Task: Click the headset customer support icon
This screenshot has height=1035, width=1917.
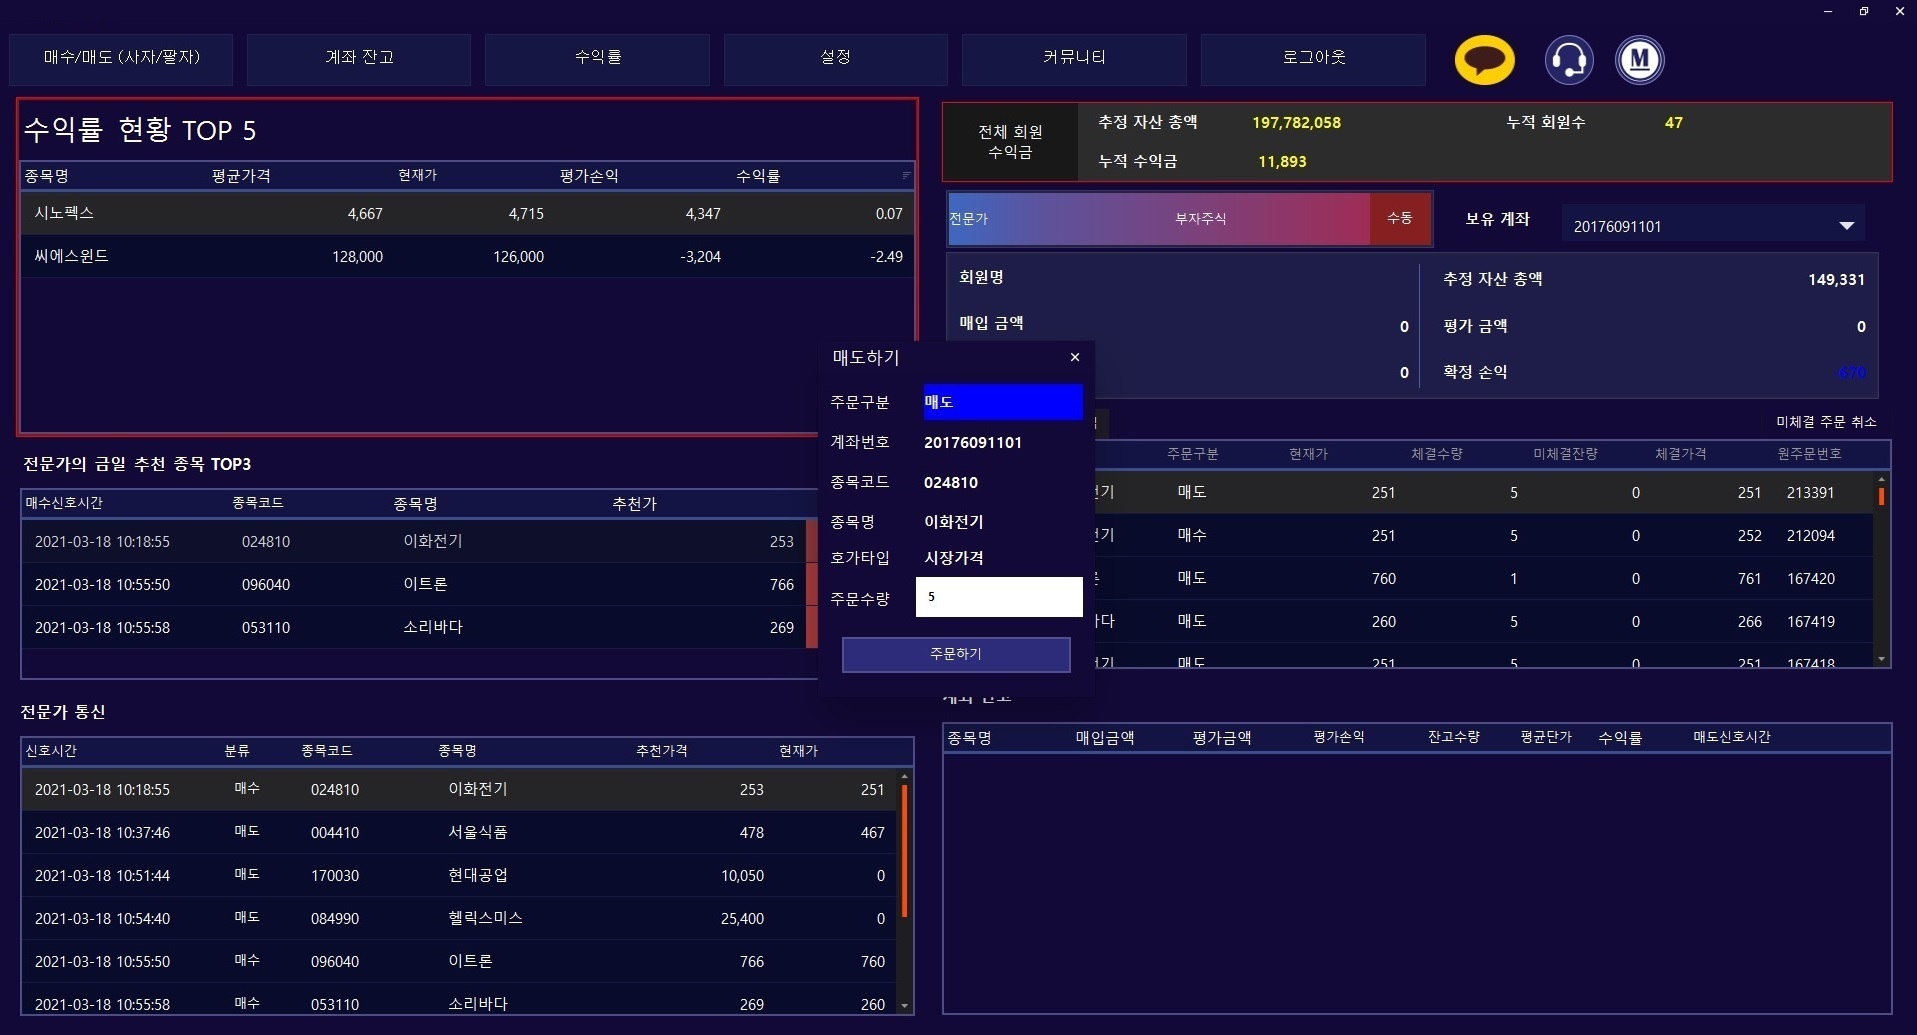Action: (x=1568, y=60)
